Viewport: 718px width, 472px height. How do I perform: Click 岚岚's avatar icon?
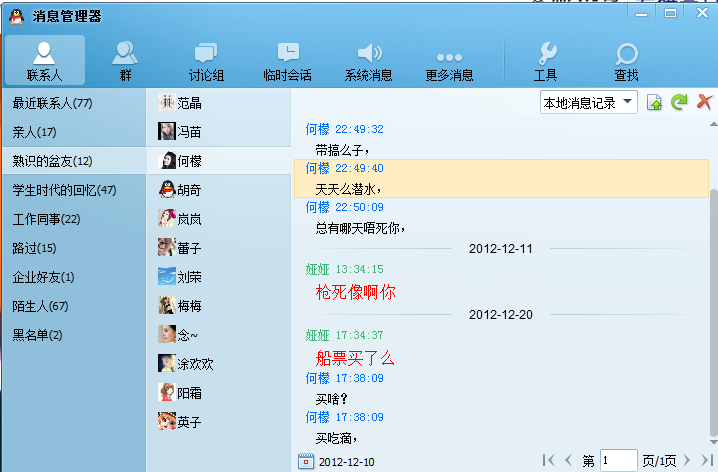[167, 218]
